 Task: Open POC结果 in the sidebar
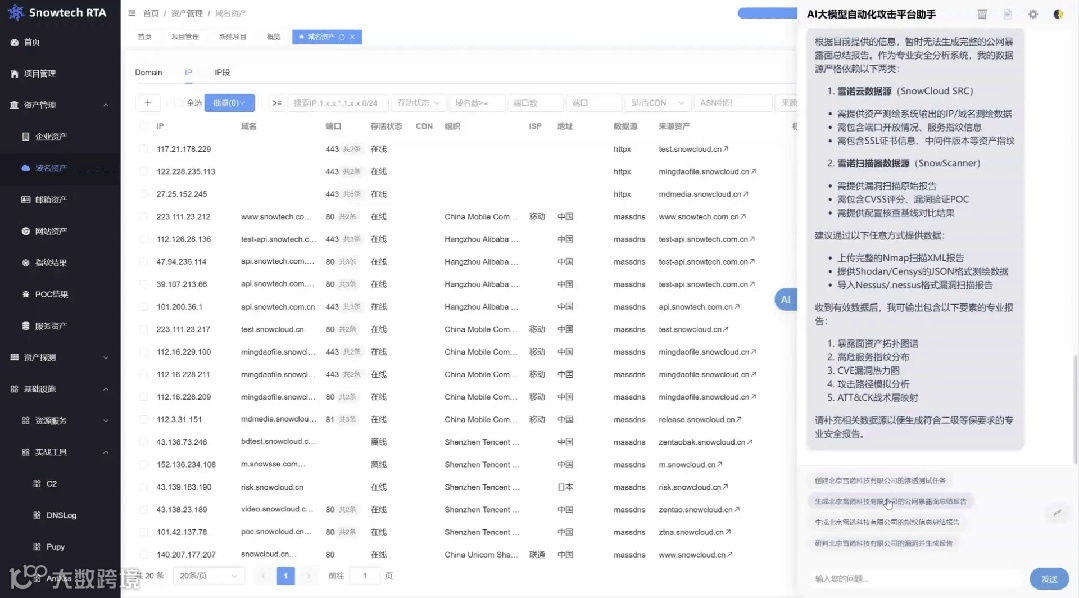[51, 295]
